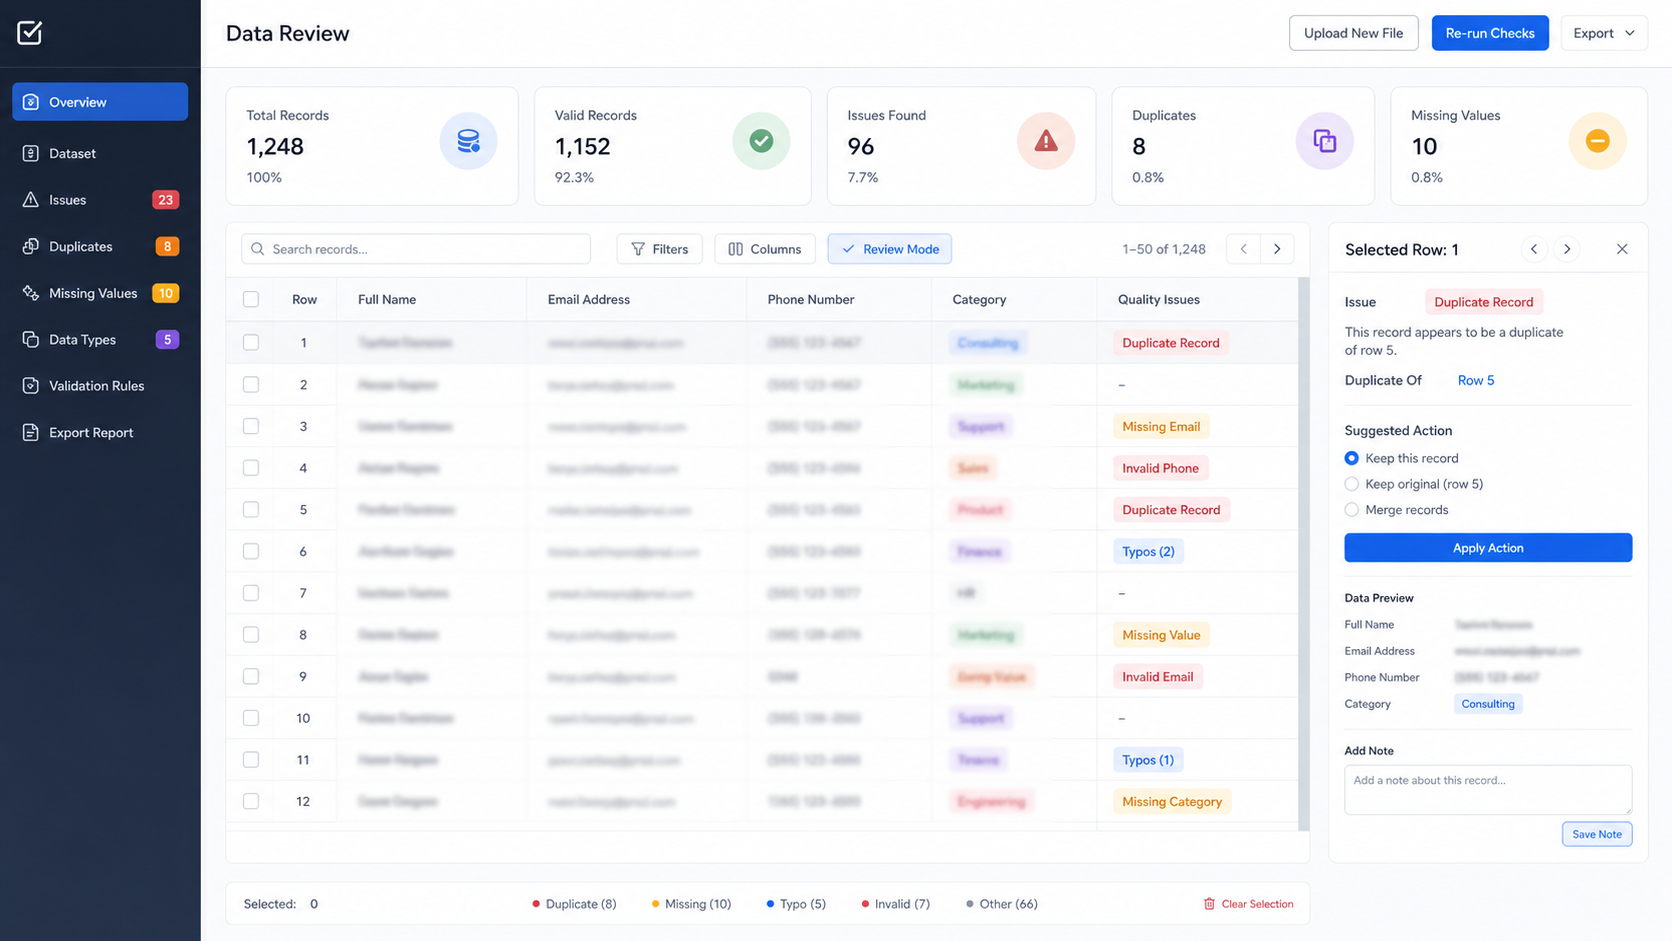Go to next records page
Image resolution: width=1672 pixels, height=941 pixels.
point(1277,249)
